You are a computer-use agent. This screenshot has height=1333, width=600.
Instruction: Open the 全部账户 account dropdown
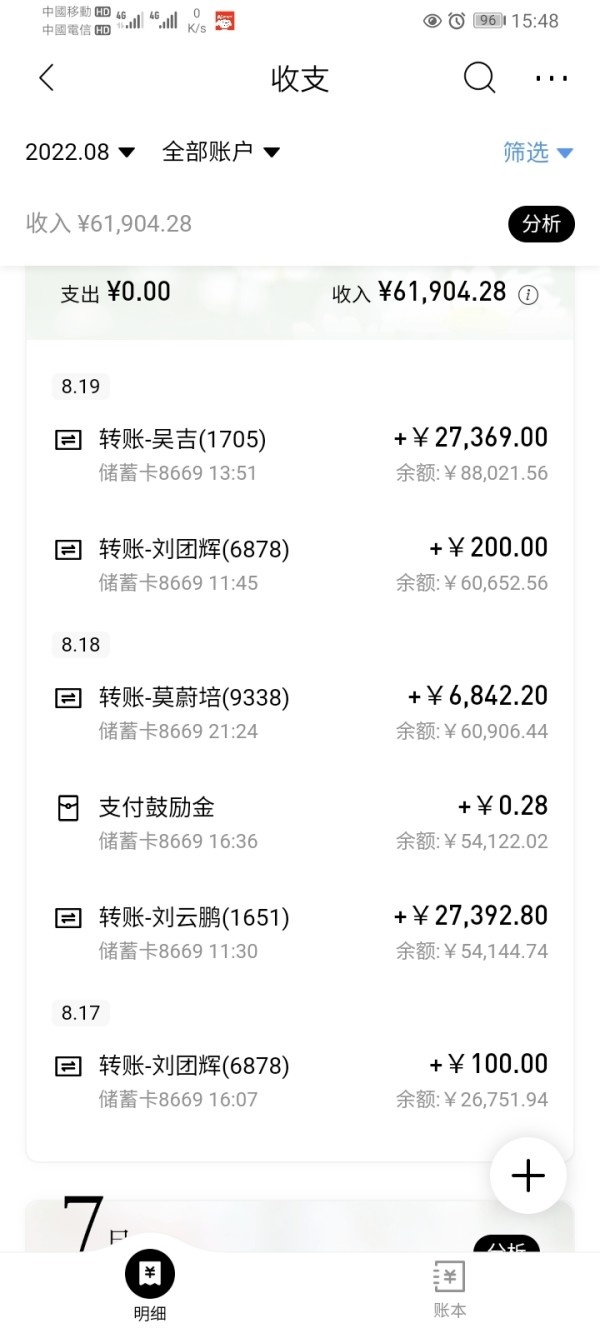(x=221, y=152)
